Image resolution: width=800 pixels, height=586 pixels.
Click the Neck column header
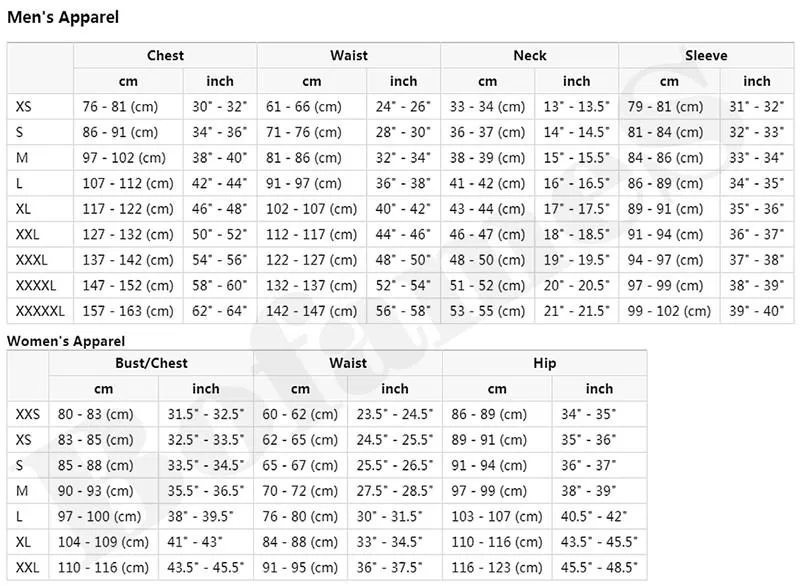[x=530, y=56]
